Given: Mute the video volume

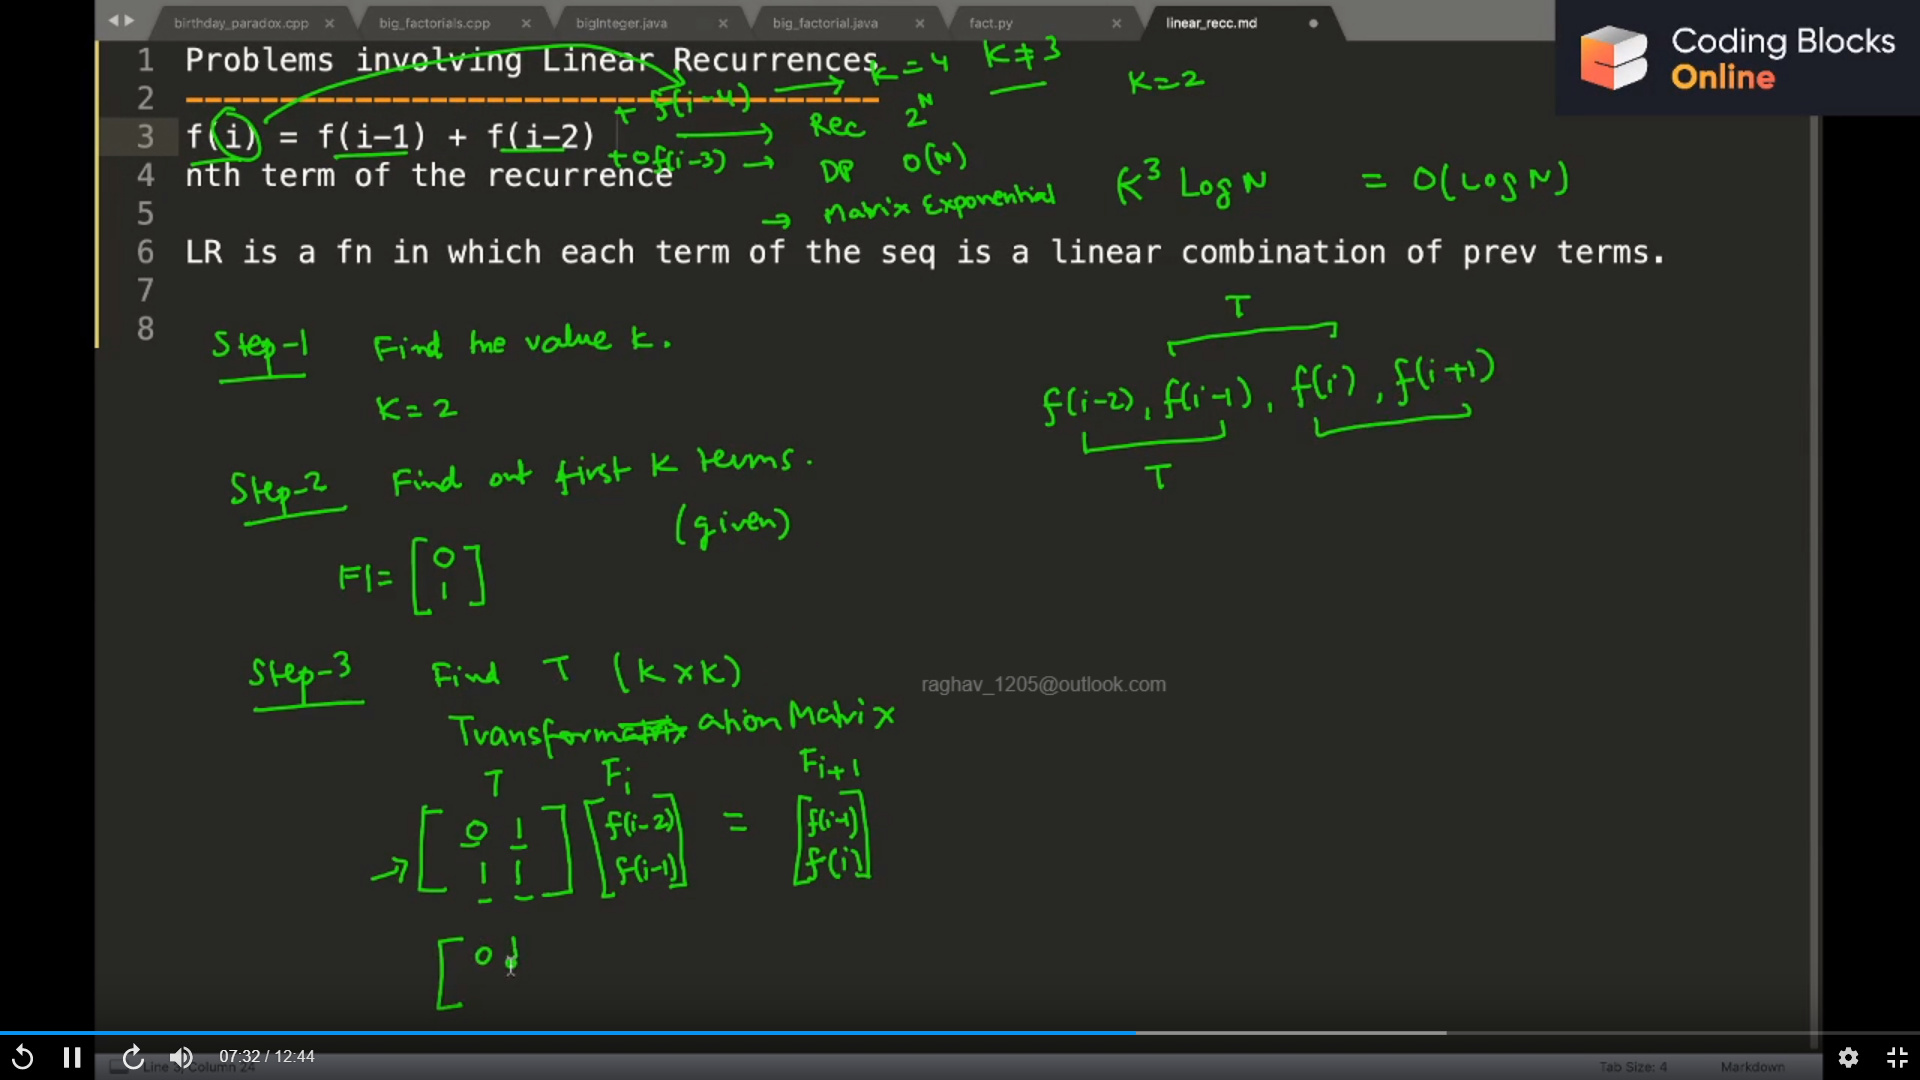Looking at the screenshot, I should coord(181,1057).
